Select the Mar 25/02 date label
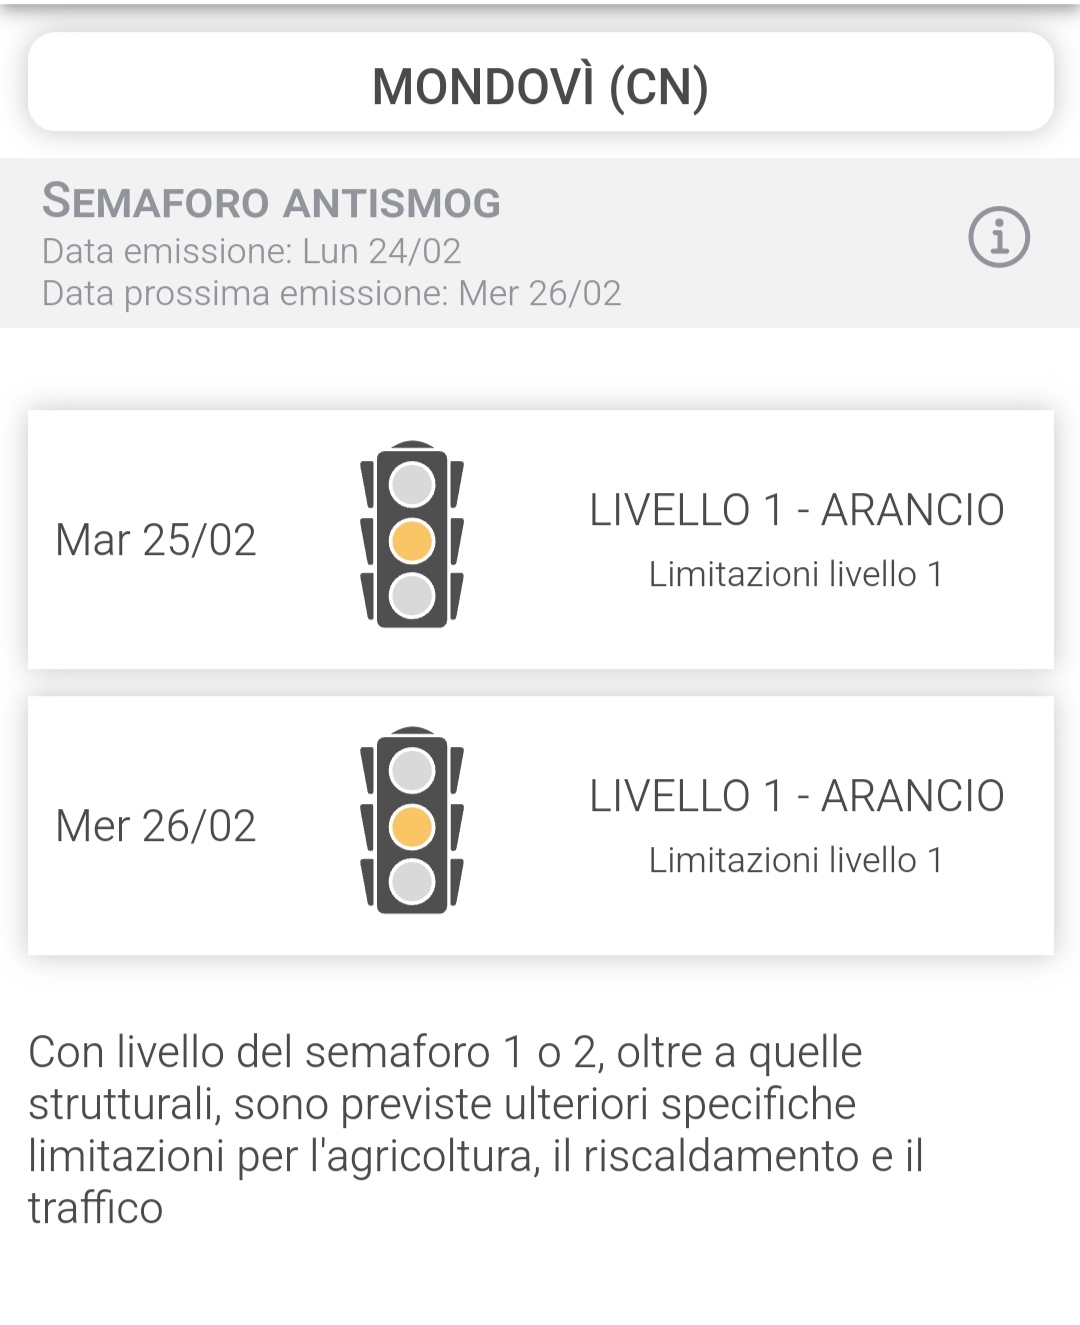 coord(156,540)
